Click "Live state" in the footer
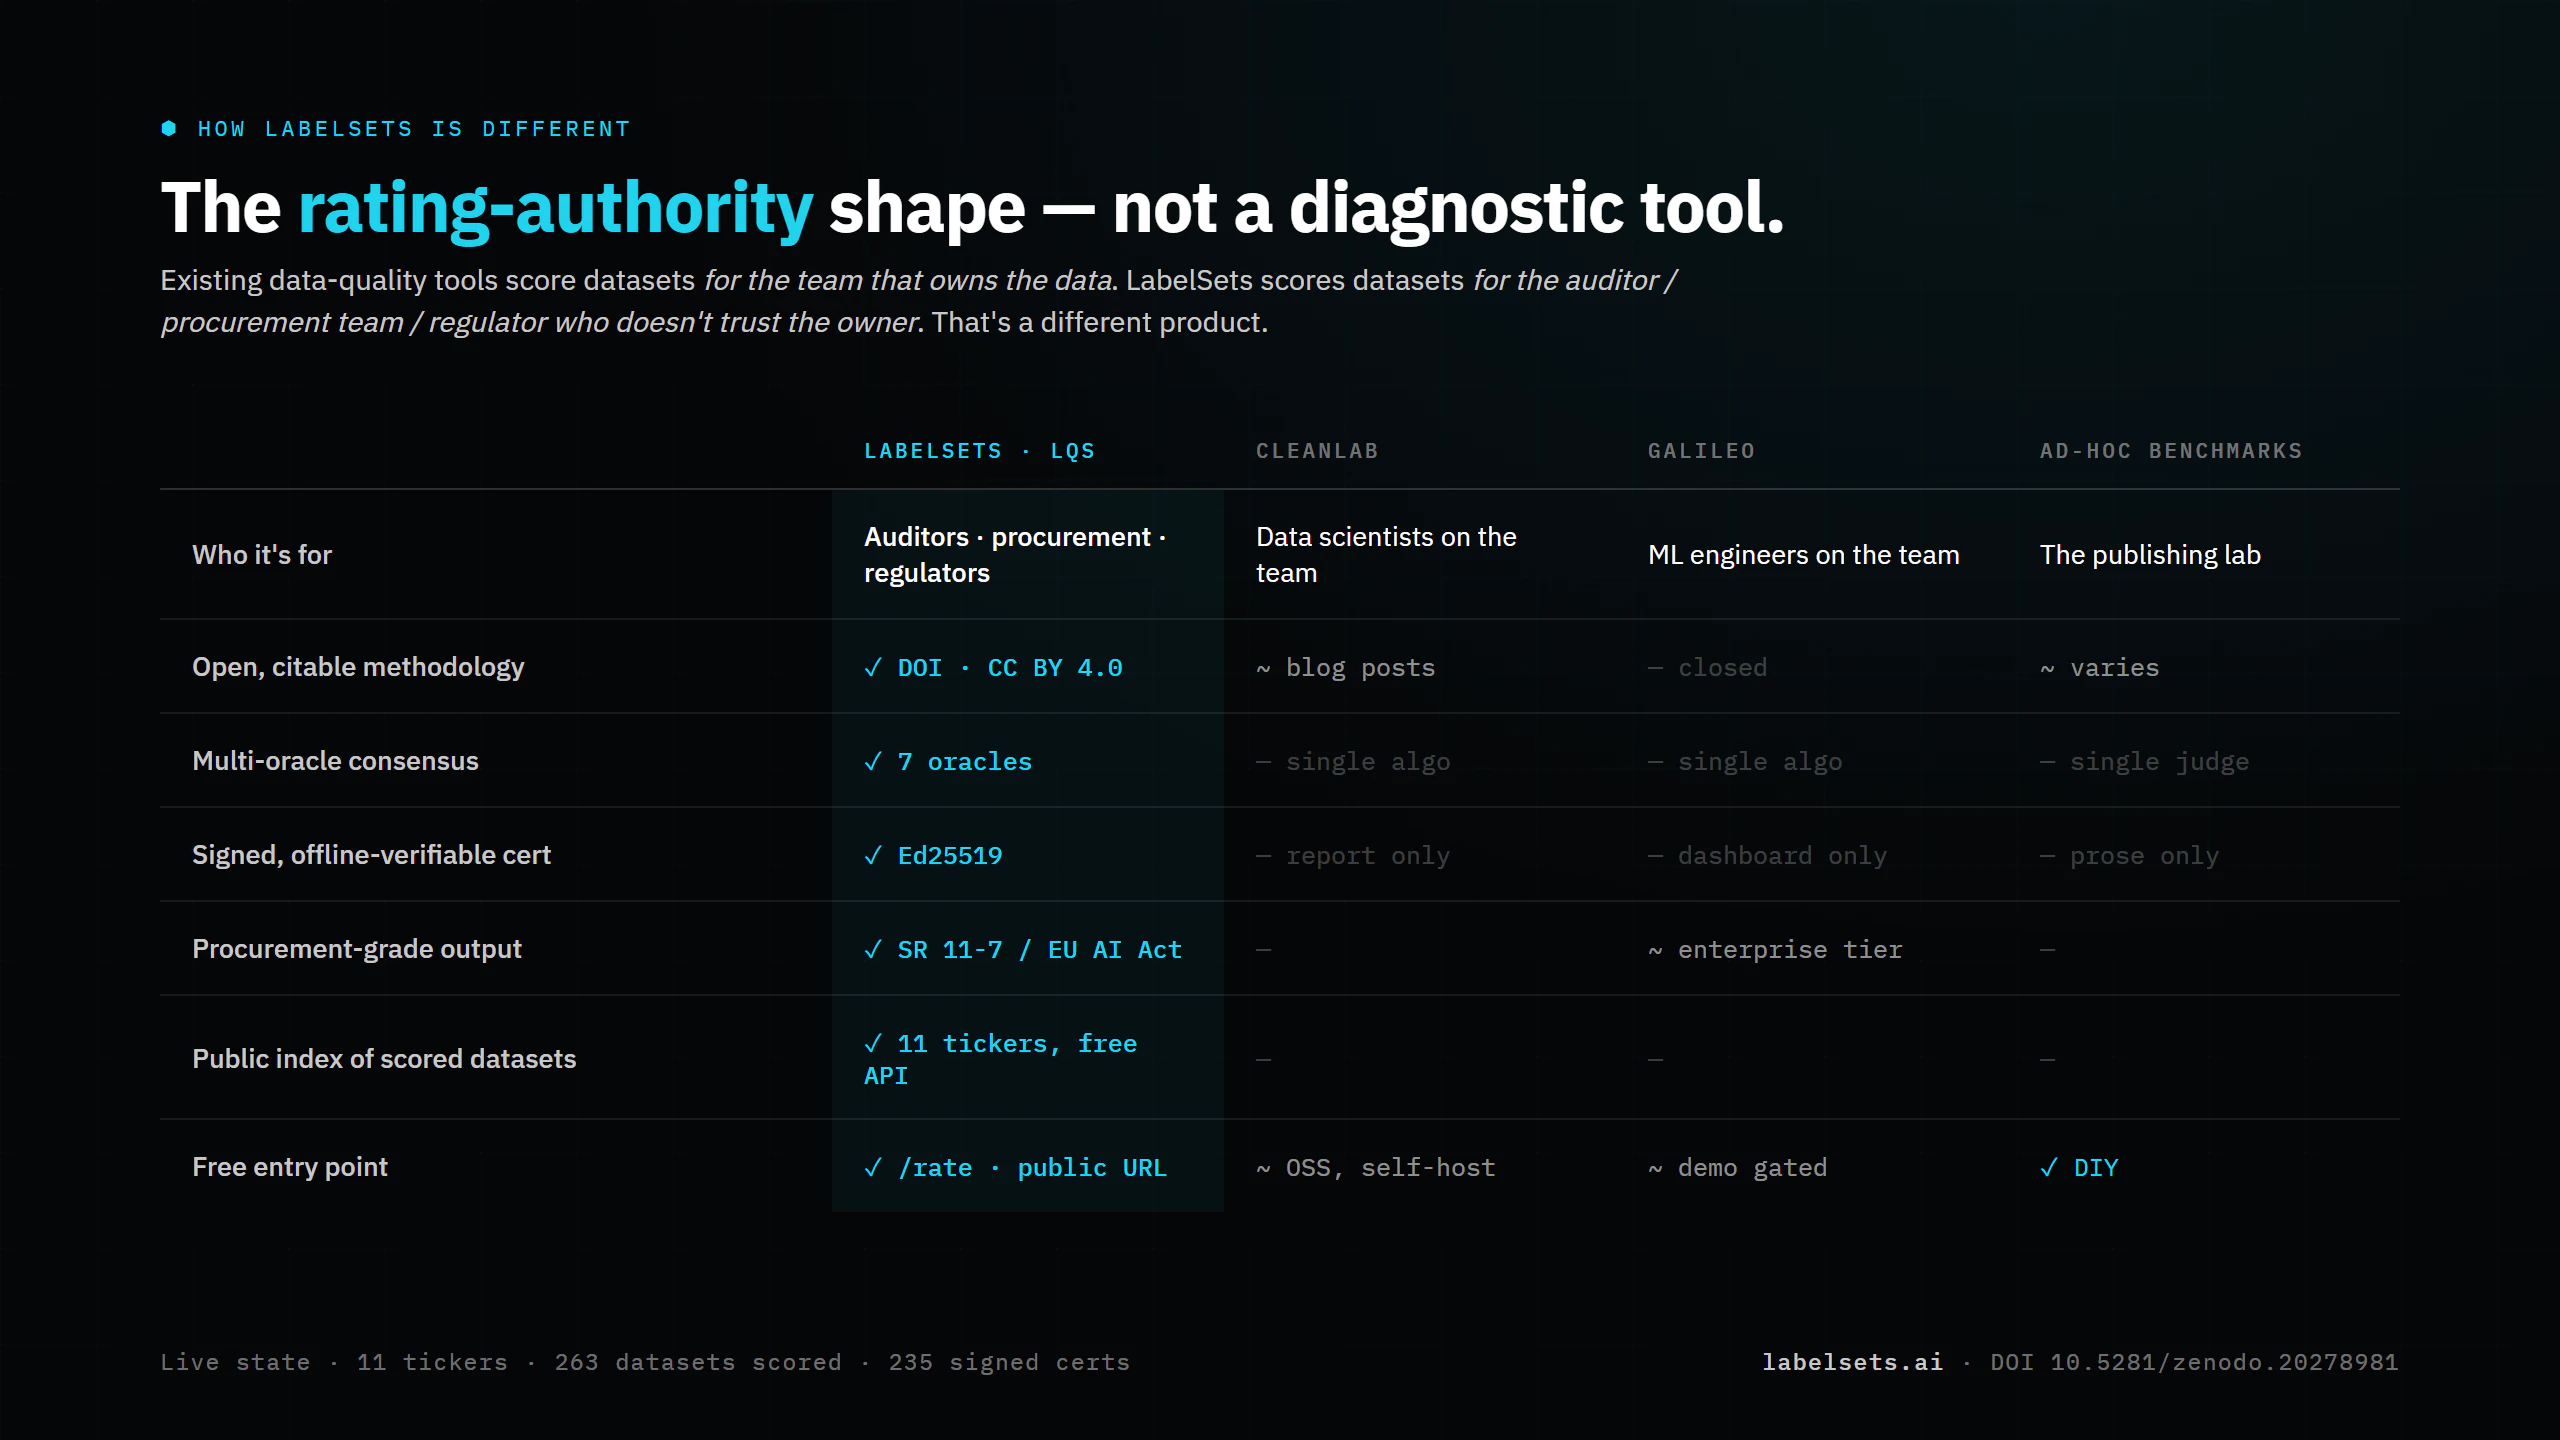Image resolution: width=2560 pixels, height=1440 pixels. pyautogui.click(x=235, y=1362)
